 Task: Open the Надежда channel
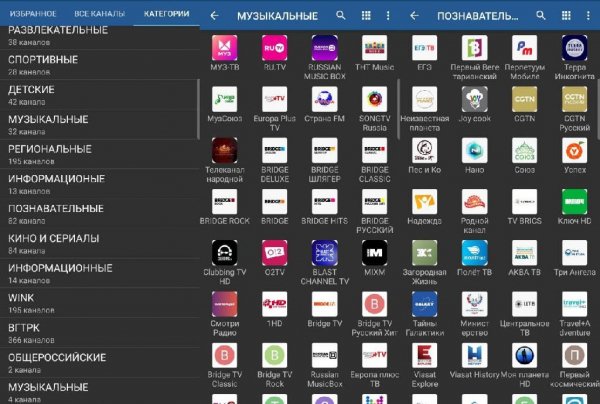pyautogui.click(x=424, y=202)
